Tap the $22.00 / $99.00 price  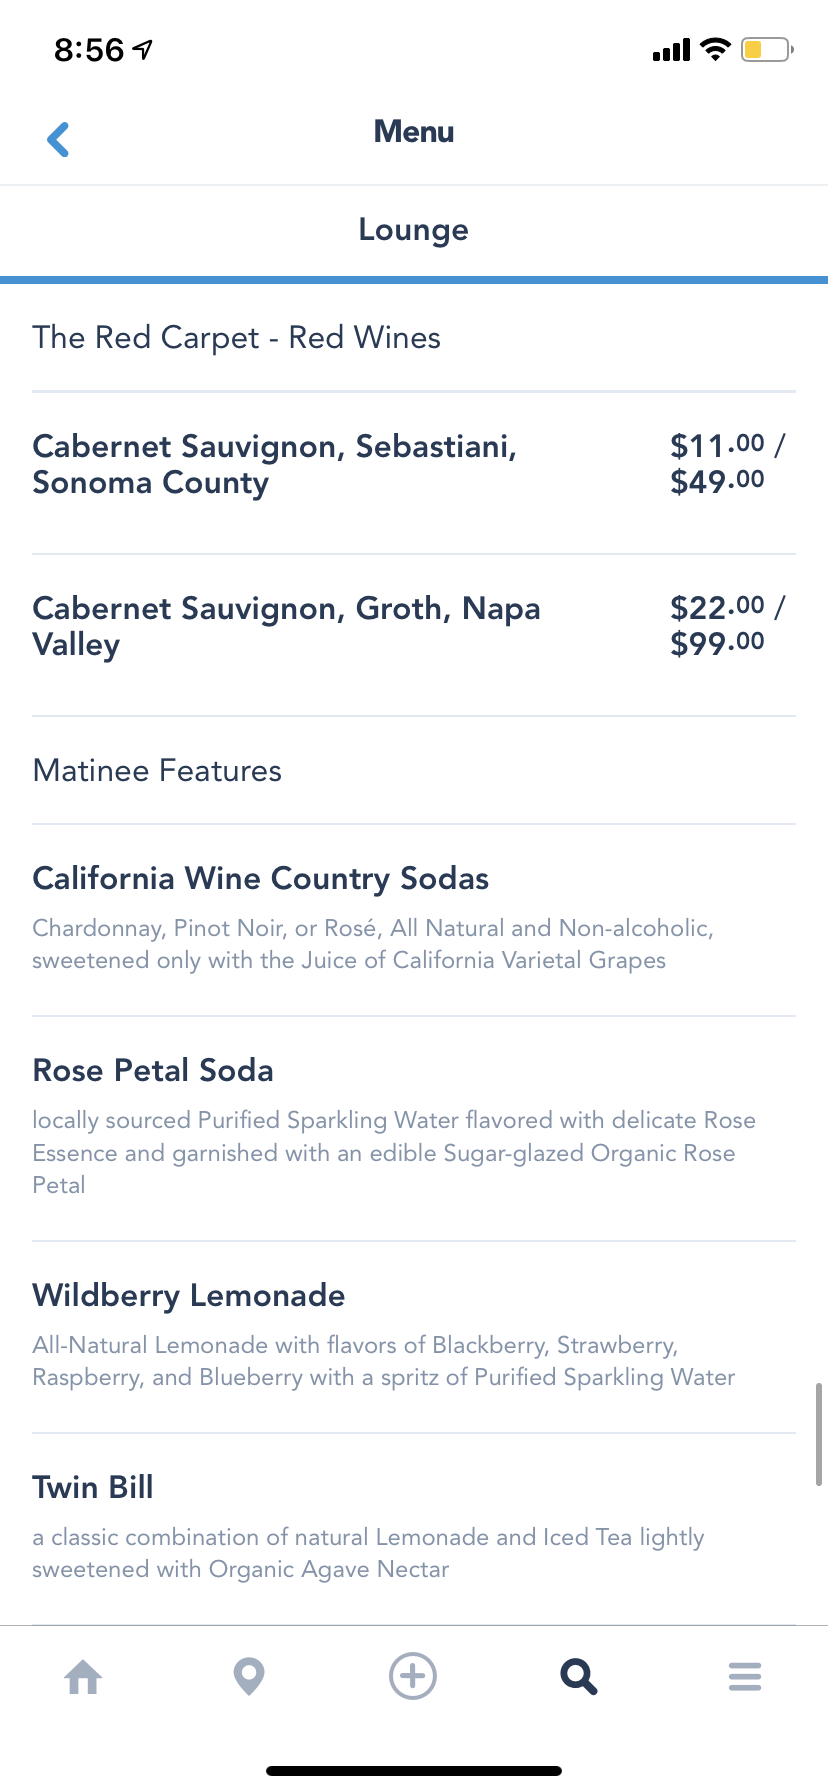(x=727, y=625)
